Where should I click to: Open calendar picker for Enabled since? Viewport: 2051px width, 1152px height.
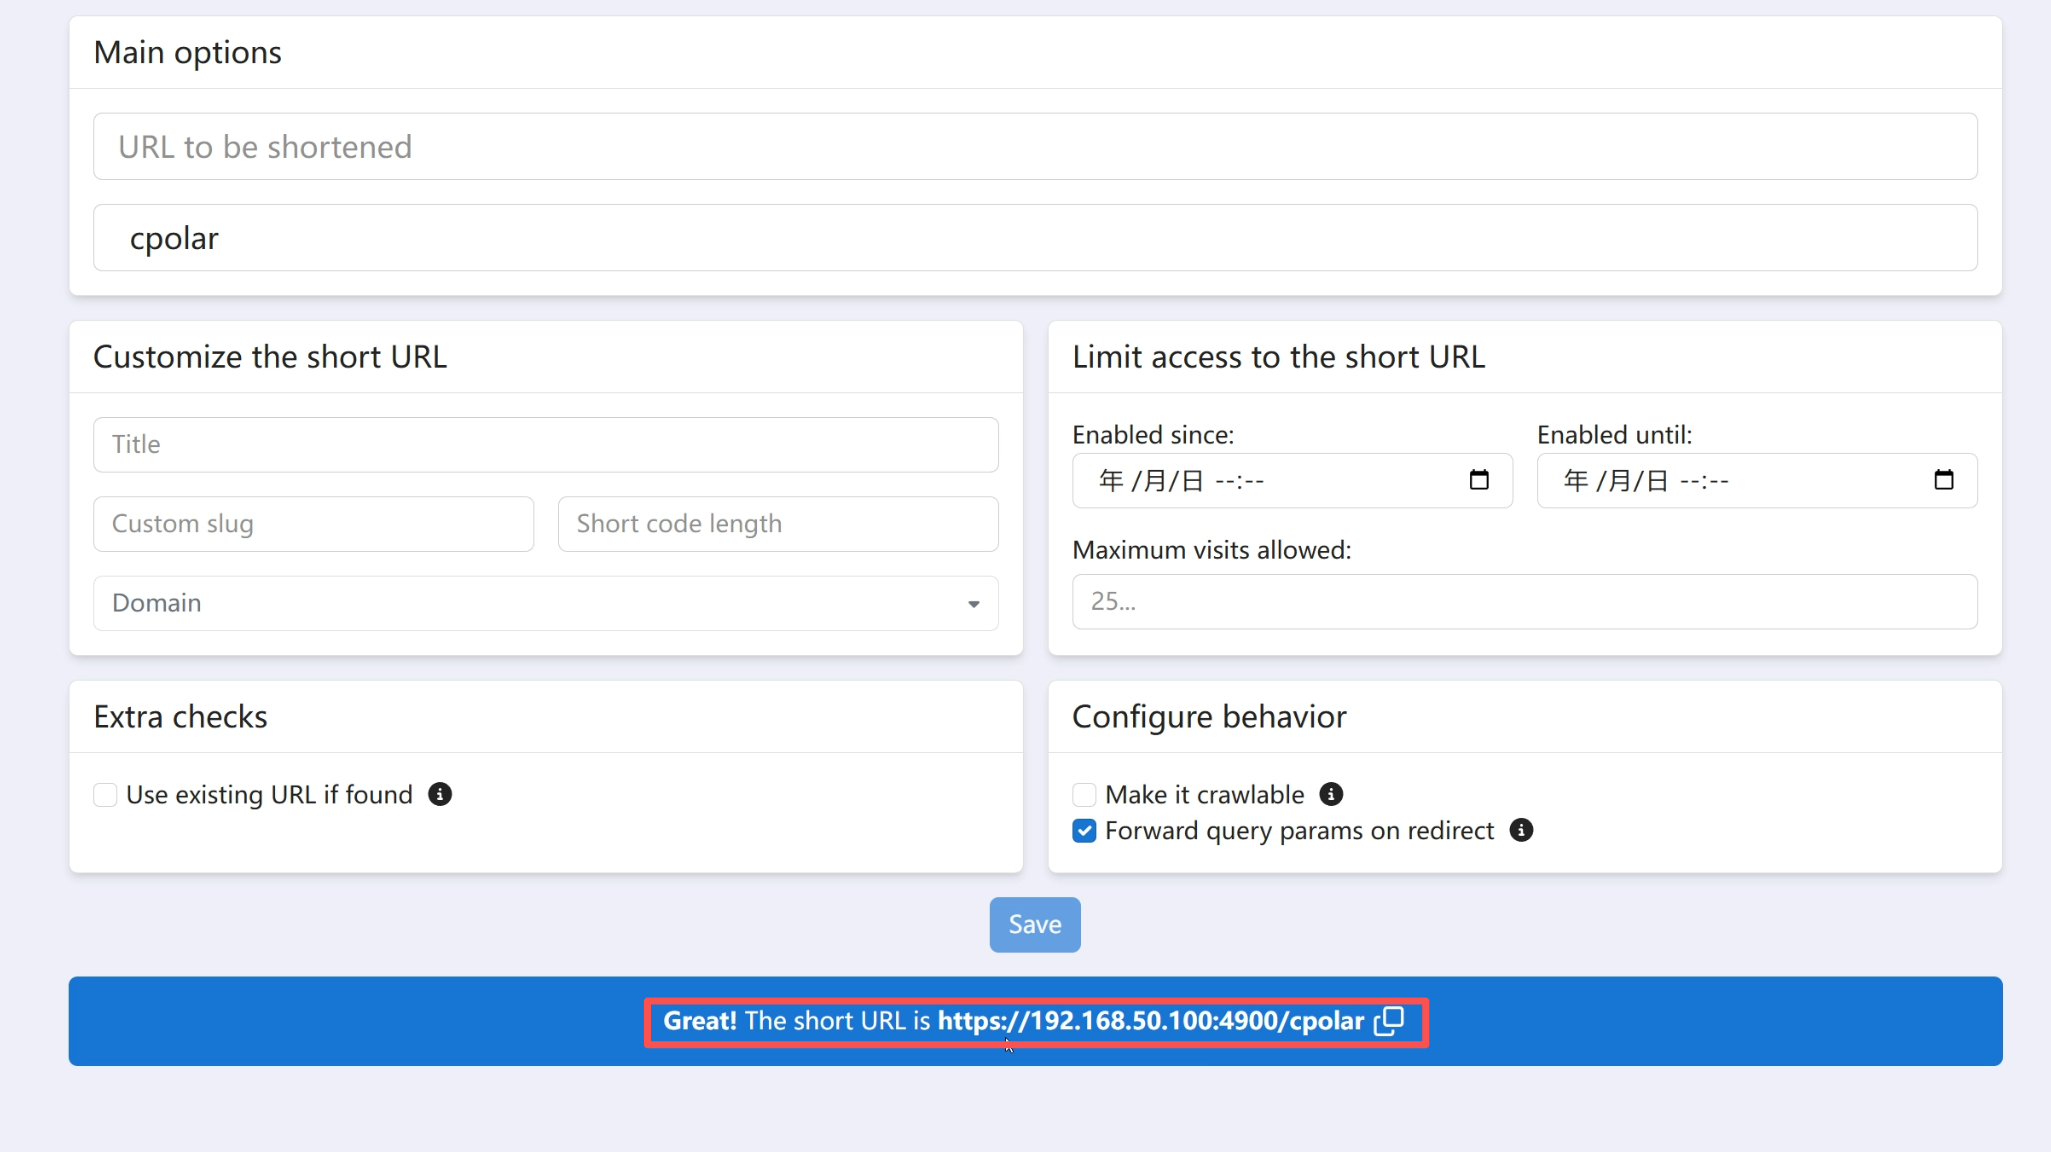(x=1479, y=481)
